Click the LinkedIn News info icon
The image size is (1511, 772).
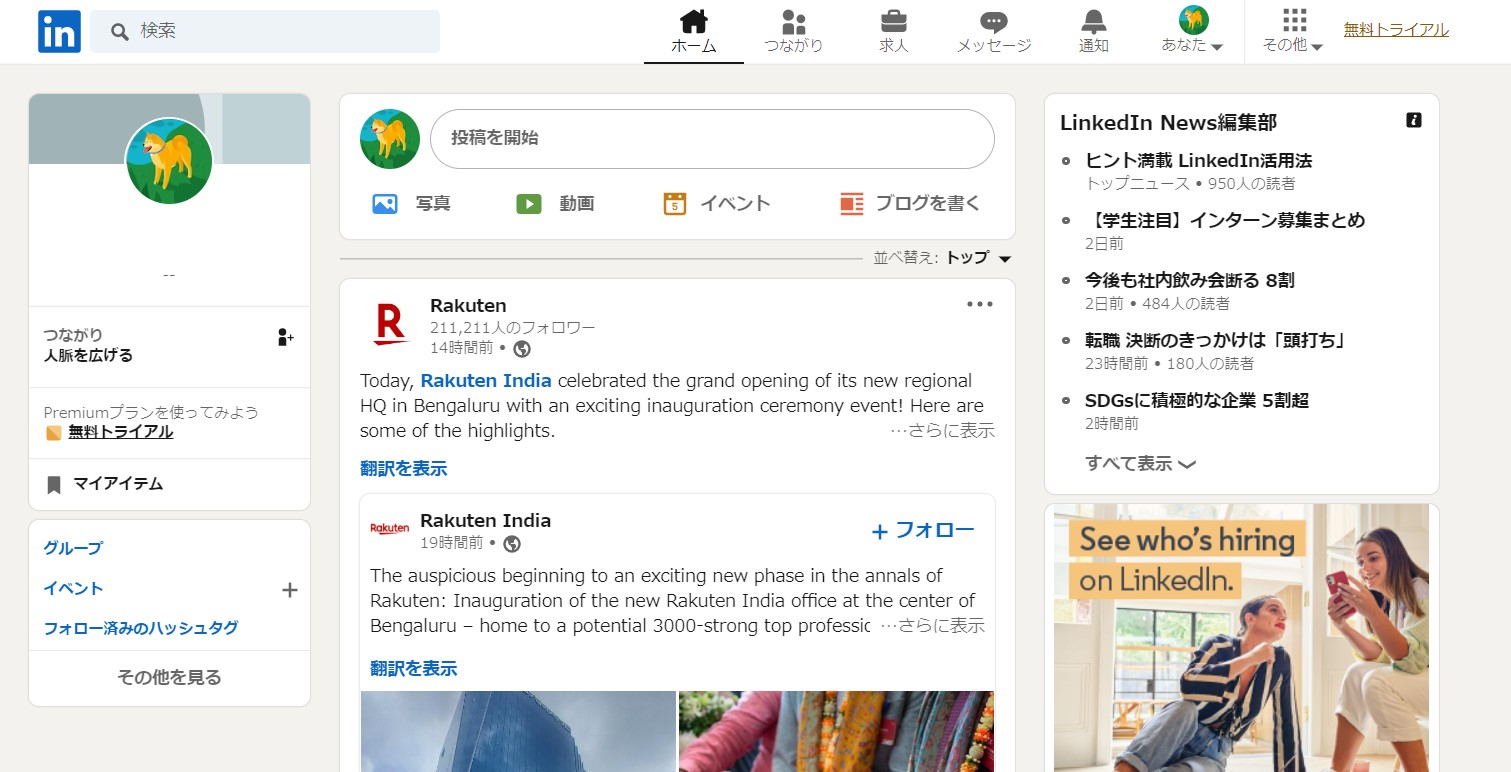[1414, 120]
